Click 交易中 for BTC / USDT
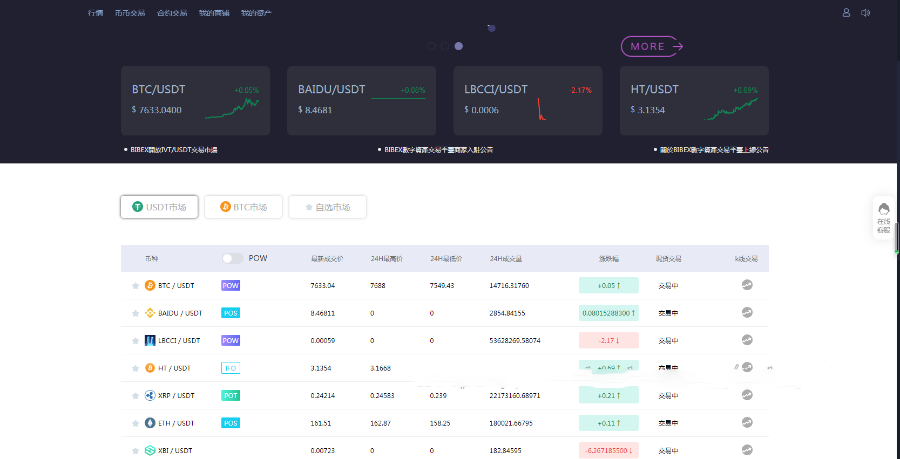The image size is (900, 459). [x=668, y=285]
